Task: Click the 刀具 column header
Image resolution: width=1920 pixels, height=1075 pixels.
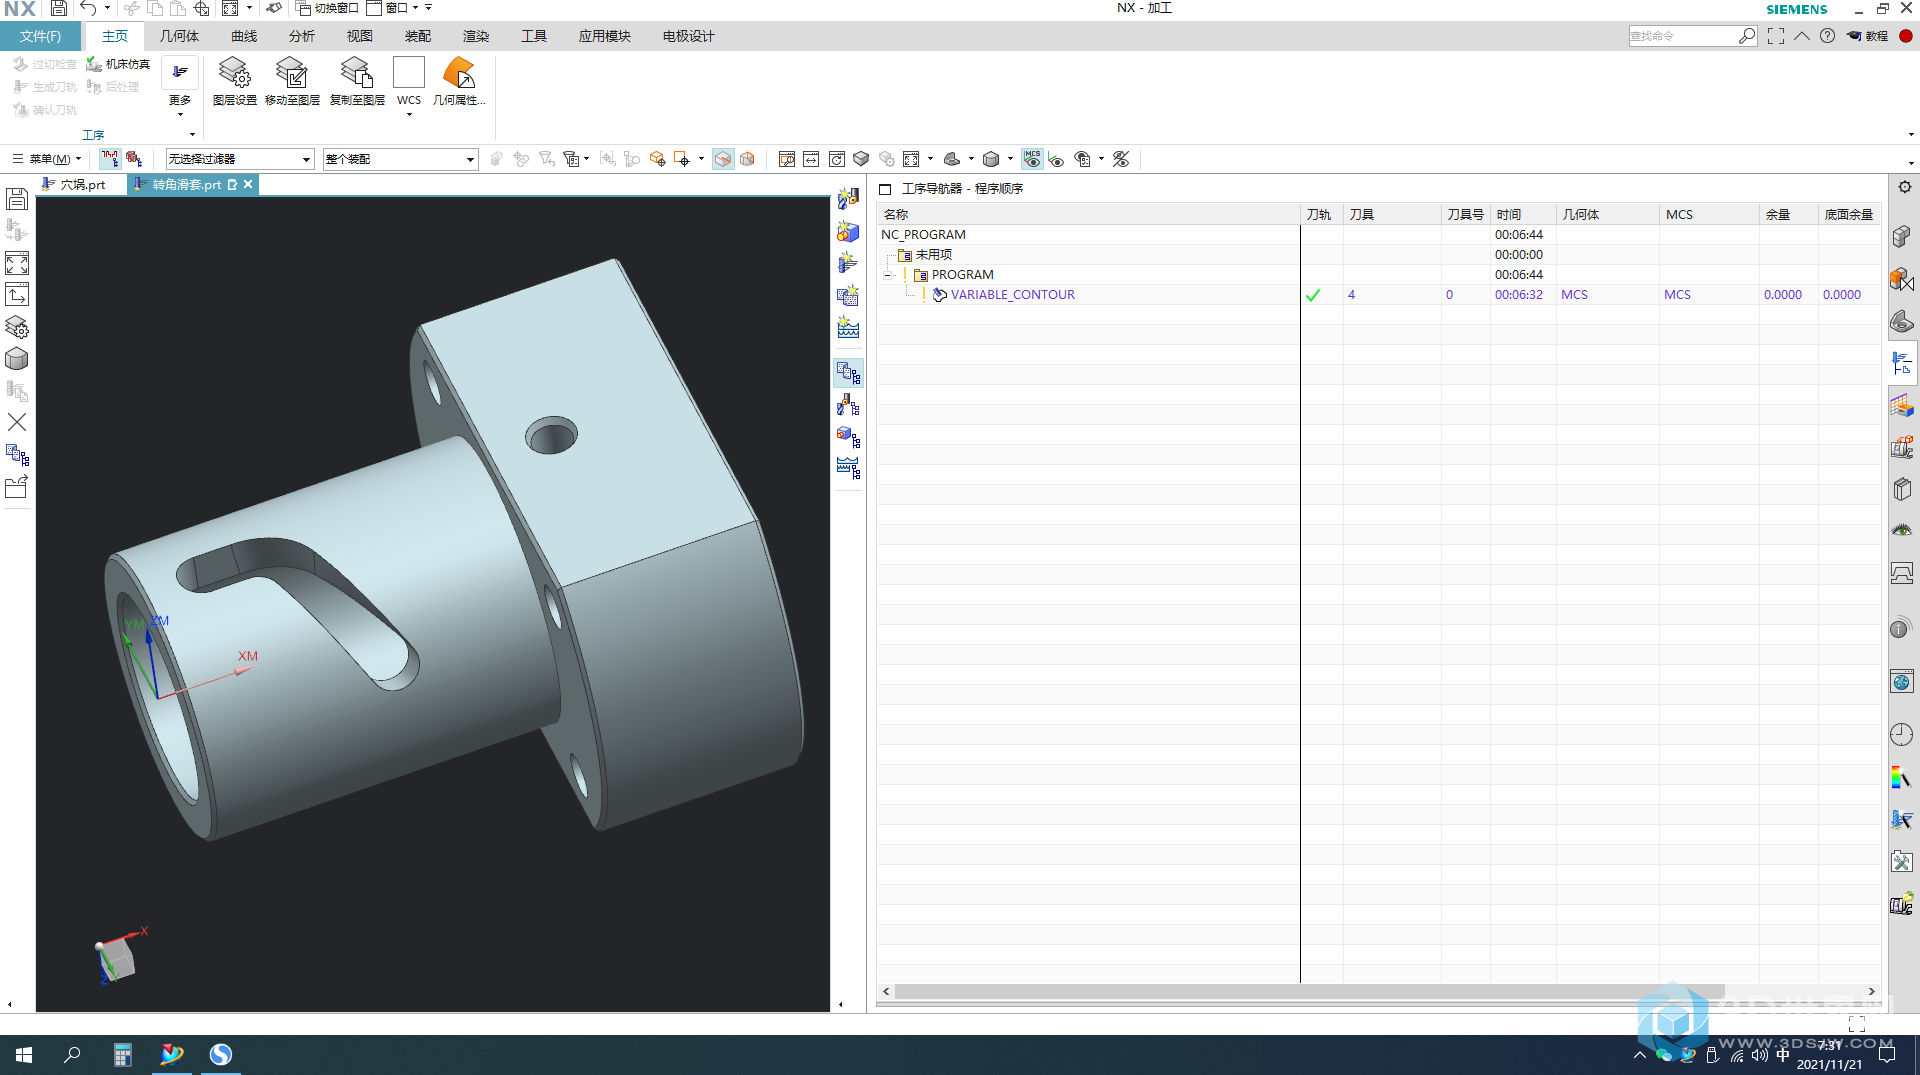Action: (1391, 215)
